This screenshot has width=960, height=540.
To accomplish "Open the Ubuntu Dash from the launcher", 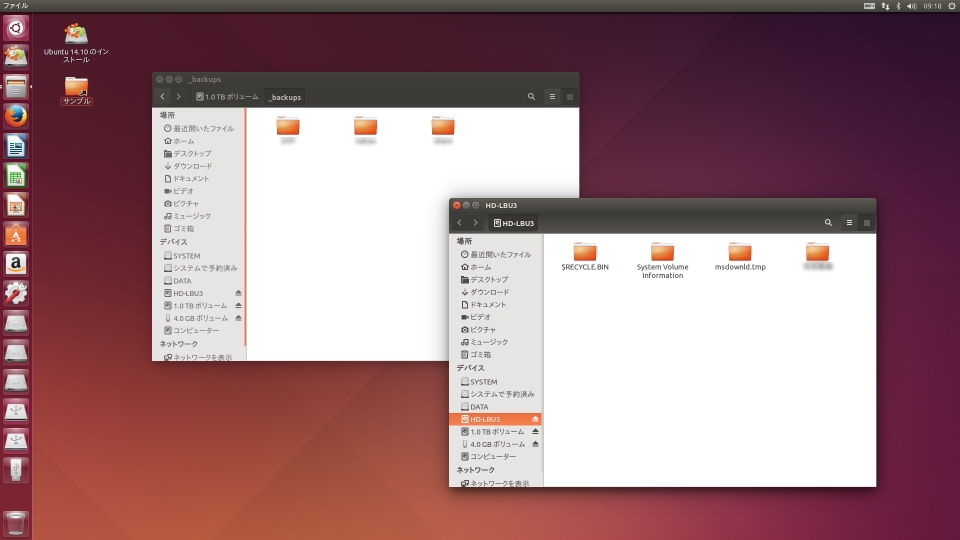I will pos(16,28).
